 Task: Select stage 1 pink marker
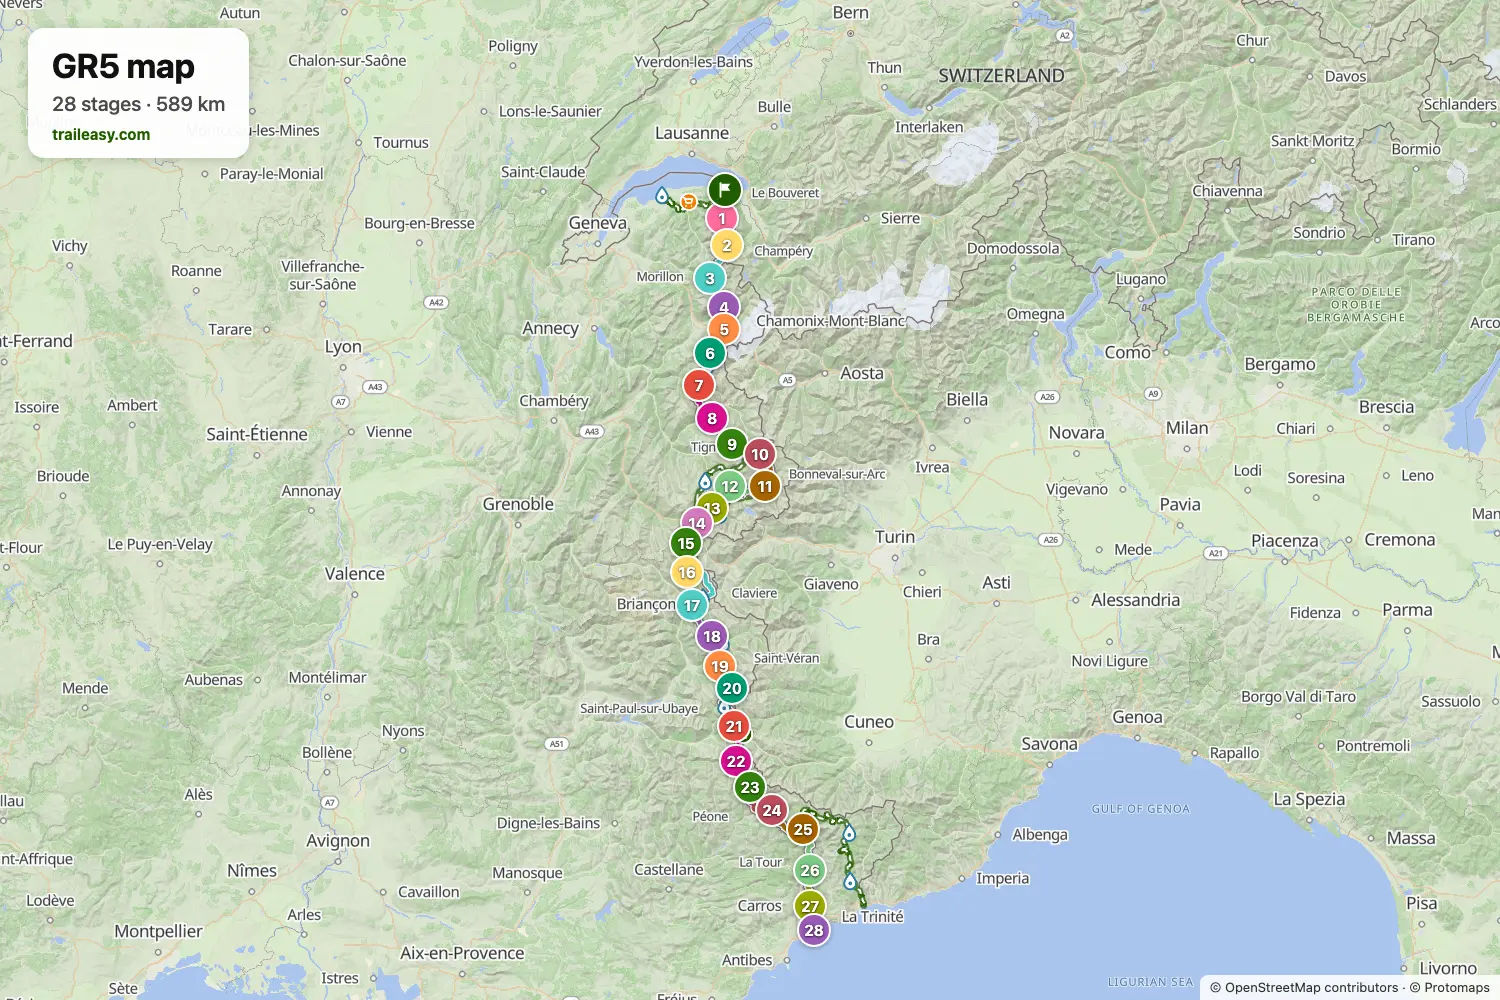tap(722, 218)
